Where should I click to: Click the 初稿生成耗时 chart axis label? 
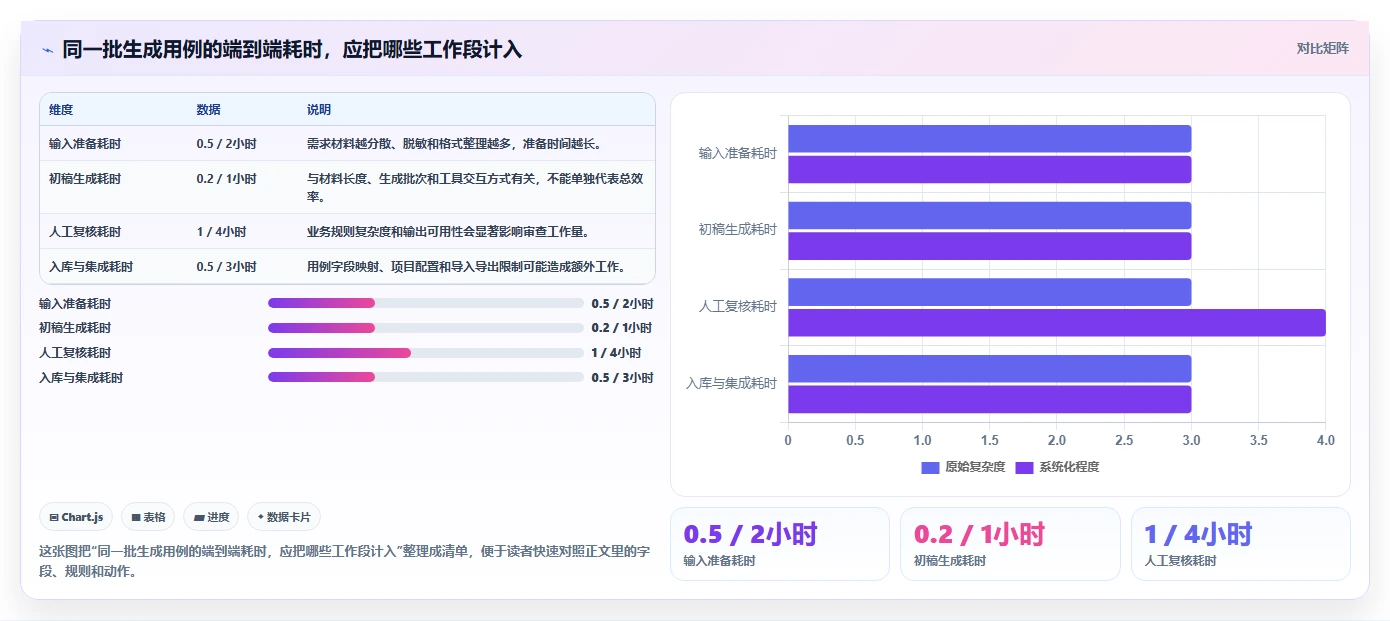(737, 230)
